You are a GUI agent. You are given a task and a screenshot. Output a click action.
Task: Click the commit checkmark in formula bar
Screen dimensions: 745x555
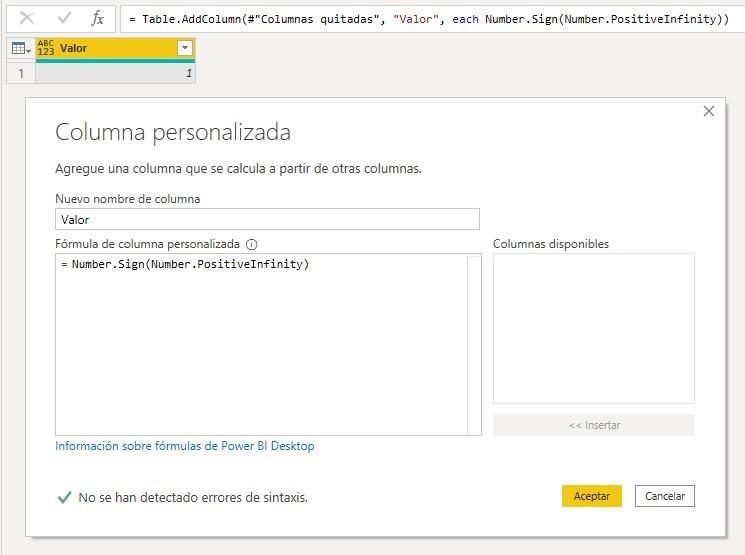click(63, 18)
